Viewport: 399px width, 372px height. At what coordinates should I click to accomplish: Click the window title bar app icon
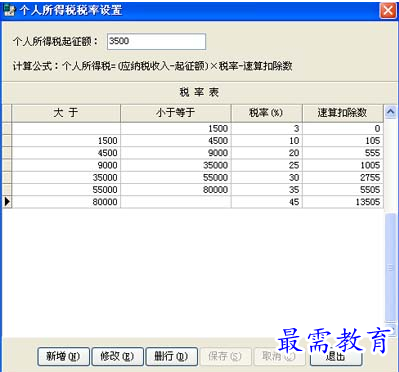(x=9, y=10)
